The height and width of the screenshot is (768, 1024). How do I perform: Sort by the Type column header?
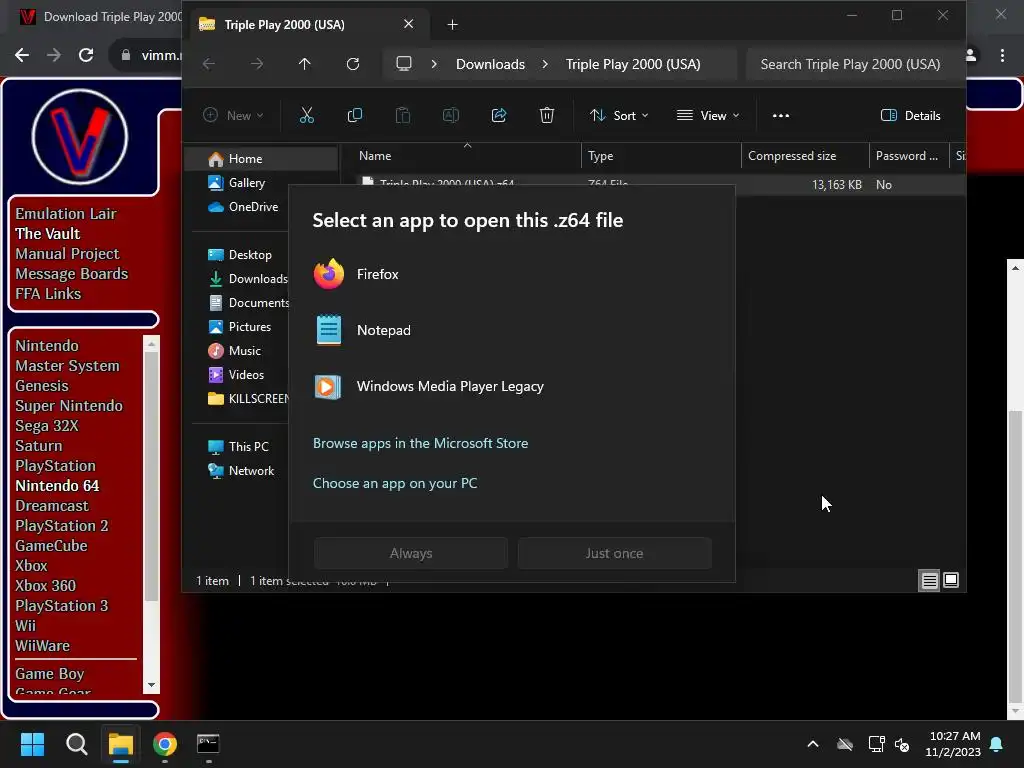click(x=661, y=156)
